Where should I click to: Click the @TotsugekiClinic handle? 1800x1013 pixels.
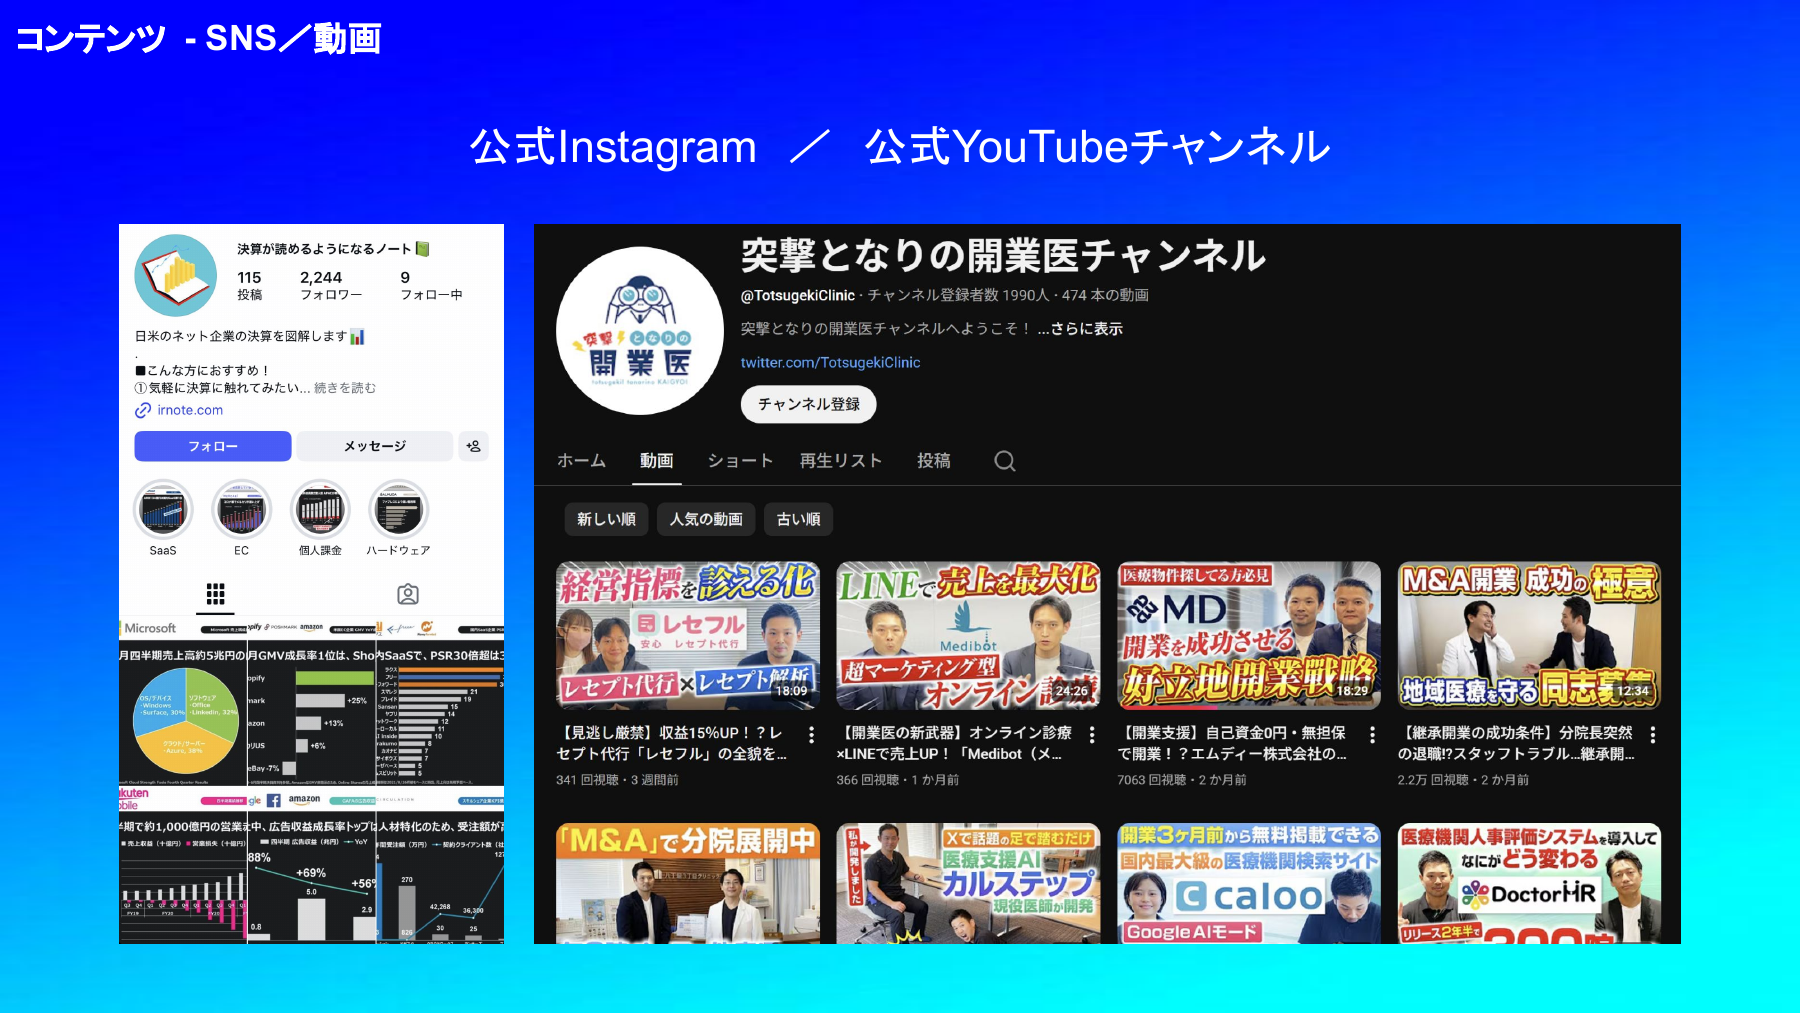797,295
